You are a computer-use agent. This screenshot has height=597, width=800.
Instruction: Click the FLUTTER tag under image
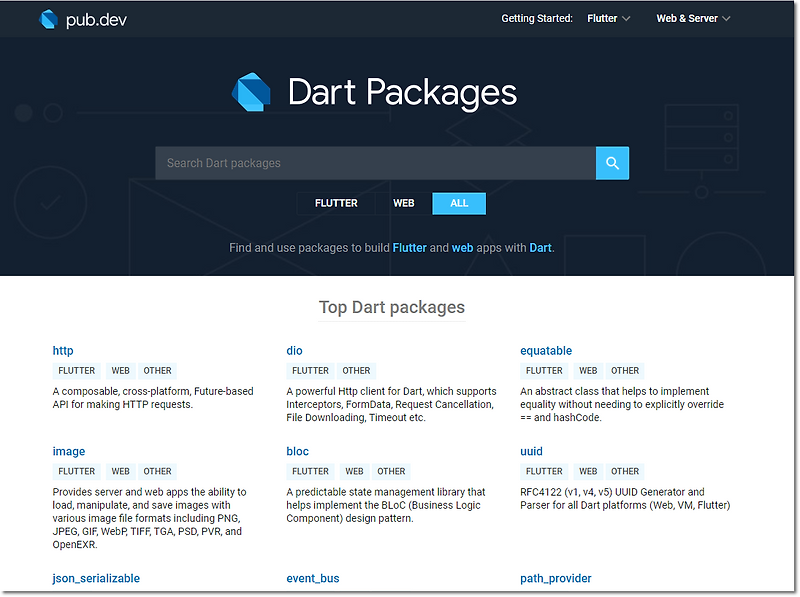coord(77,471)
